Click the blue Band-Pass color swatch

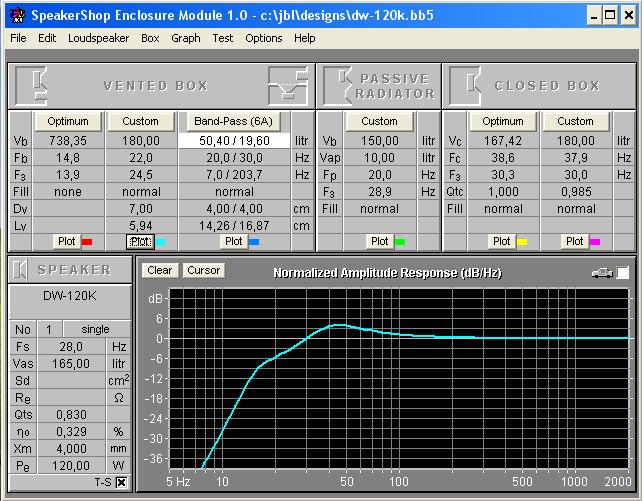pos(254,241)
